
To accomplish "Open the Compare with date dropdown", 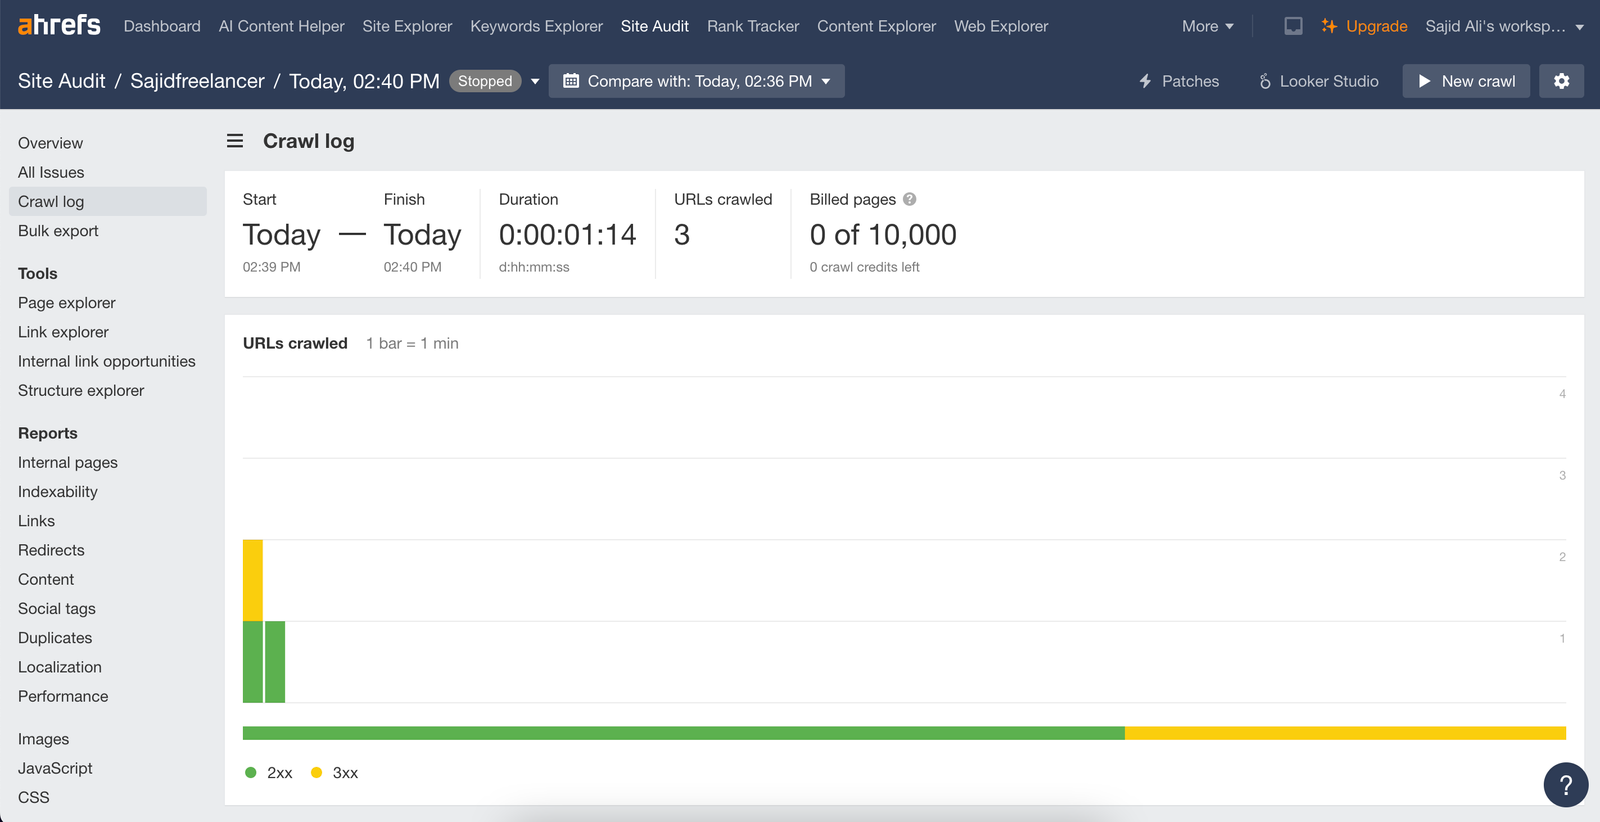I will [697, 81].
